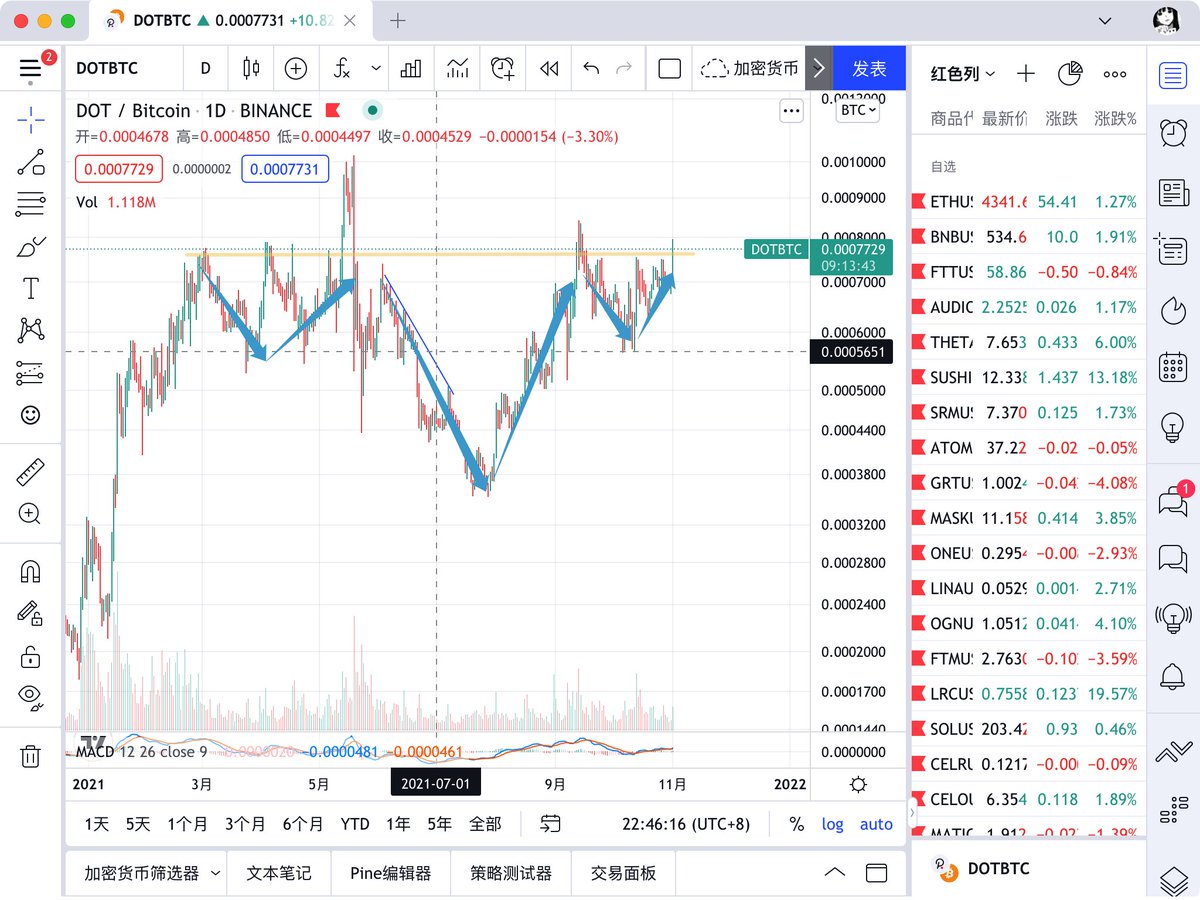Add a symbol to the watchlist with the plus

[x=1026, y=74]
